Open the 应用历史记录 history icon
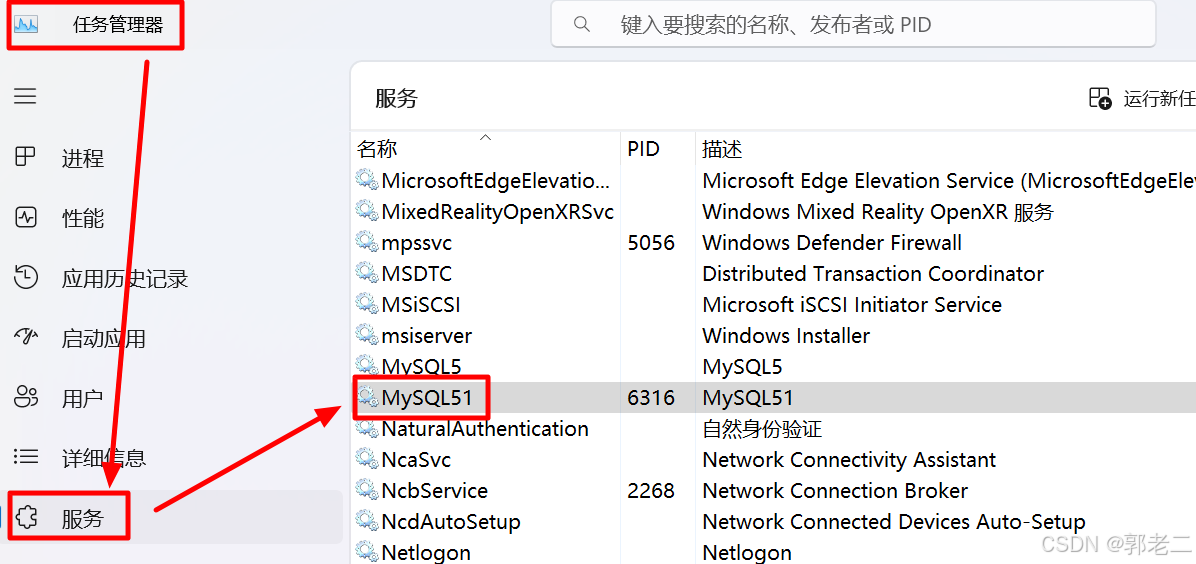Screen dimensions: 1196x564 (x=25, y=277)
